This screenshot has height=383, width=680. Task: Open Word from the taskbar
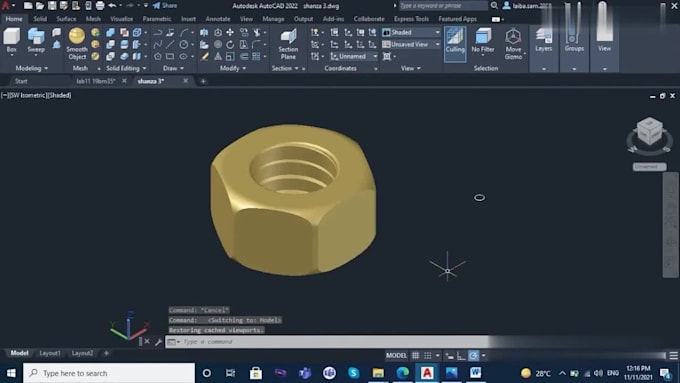click(x=476, y=373)
